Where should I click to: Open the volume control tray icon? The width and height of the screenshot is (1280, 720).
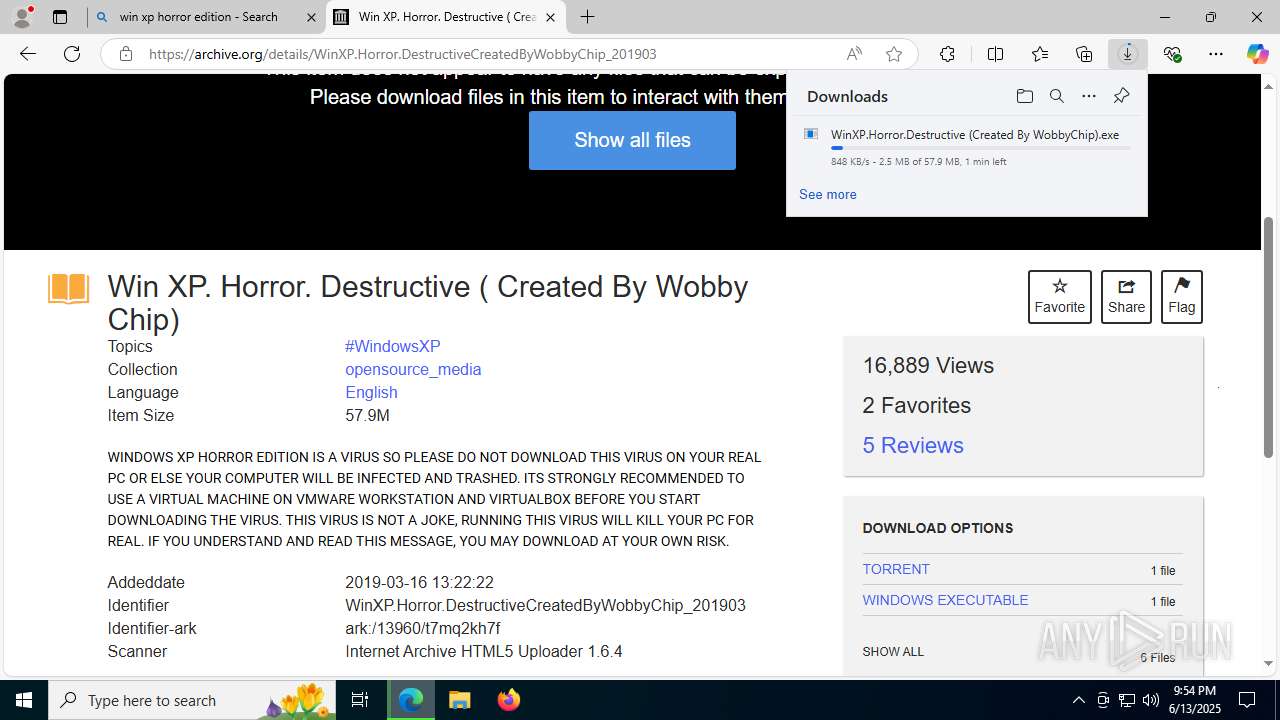[1150, 700]
